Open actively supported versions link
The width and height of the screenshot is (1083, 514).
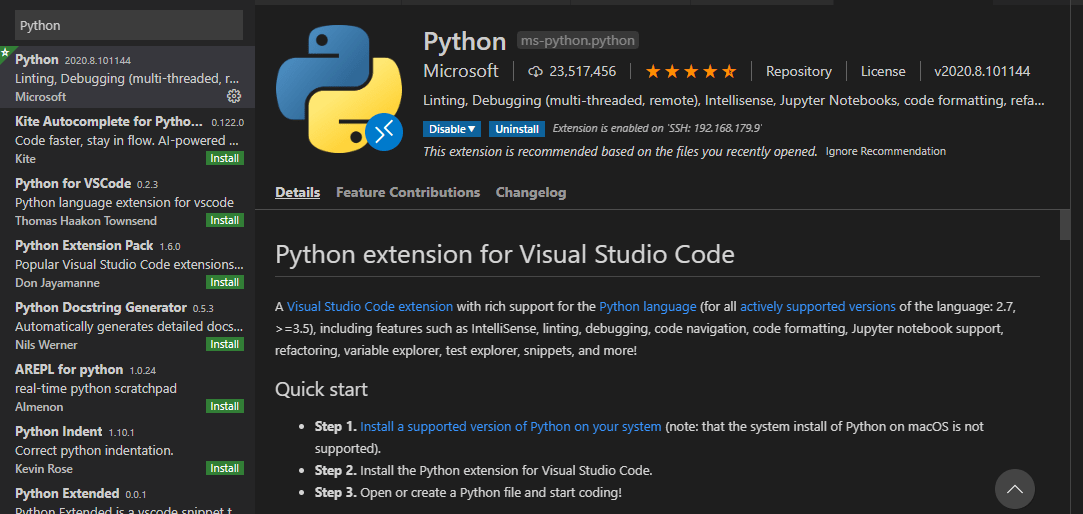818,306
